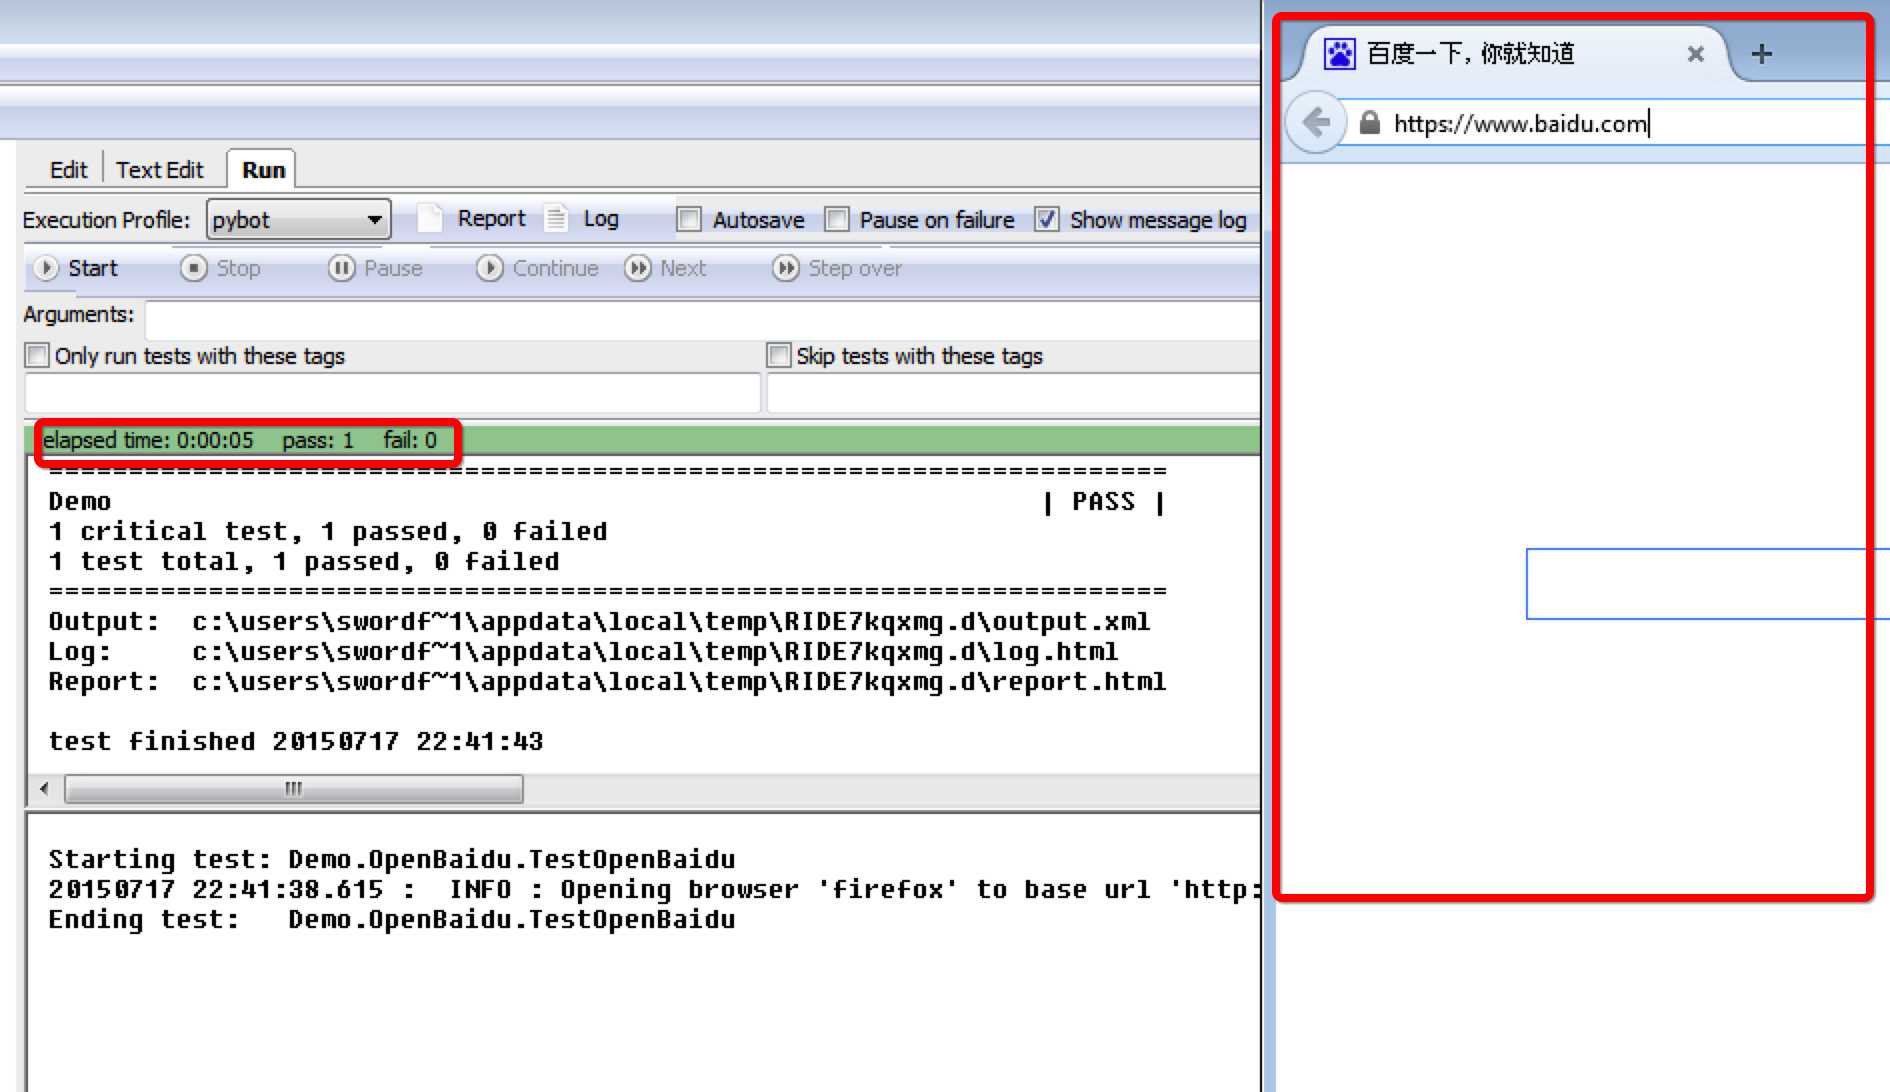Click 'Opening browser firefox' INFO line
Image resolution: width=1890 pixels, height=1092 pixels.
(x=654, y=890)
